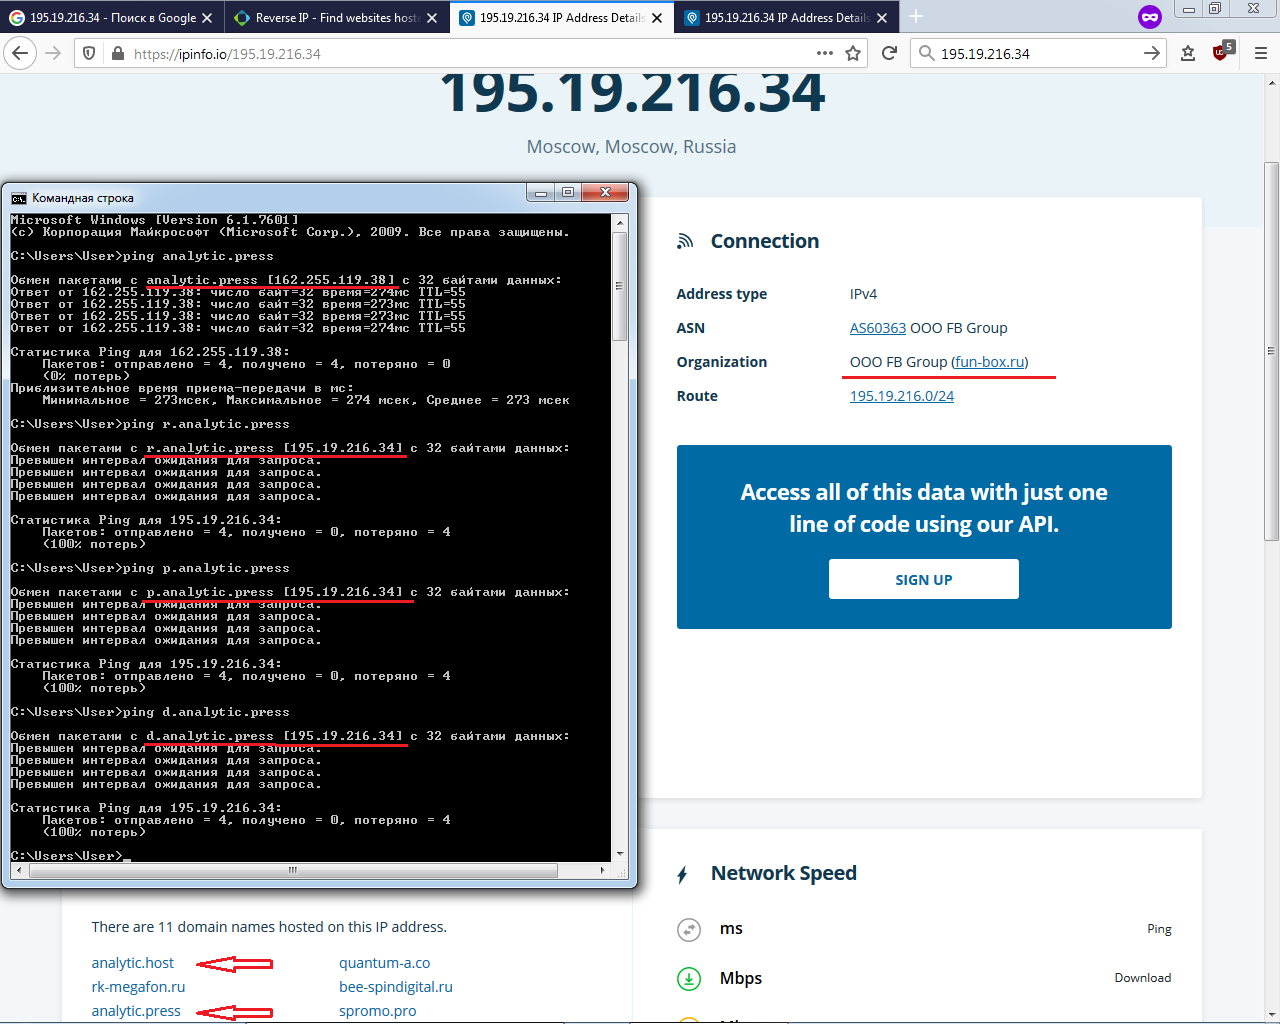Open the analytic.host domain link
Viewport: 1280px width, 1024px height.
pyautogui.click(x=132, y=963)
